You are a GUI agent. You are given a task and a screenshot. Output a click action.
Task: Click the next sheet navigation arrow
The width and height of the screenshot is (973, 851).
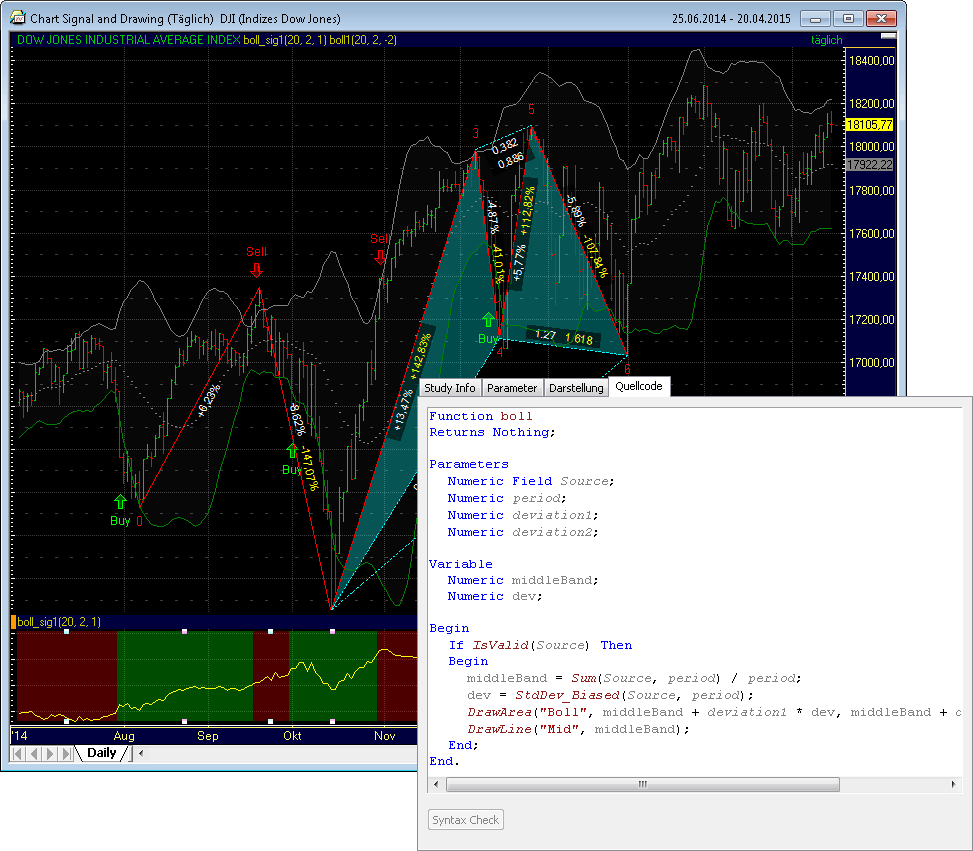tap(52, 753)
